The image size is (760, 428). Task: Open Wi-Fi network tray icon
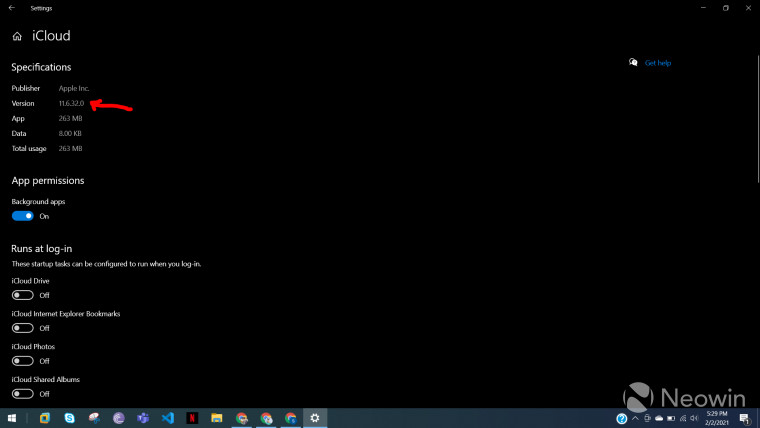[x=683, y=418]
